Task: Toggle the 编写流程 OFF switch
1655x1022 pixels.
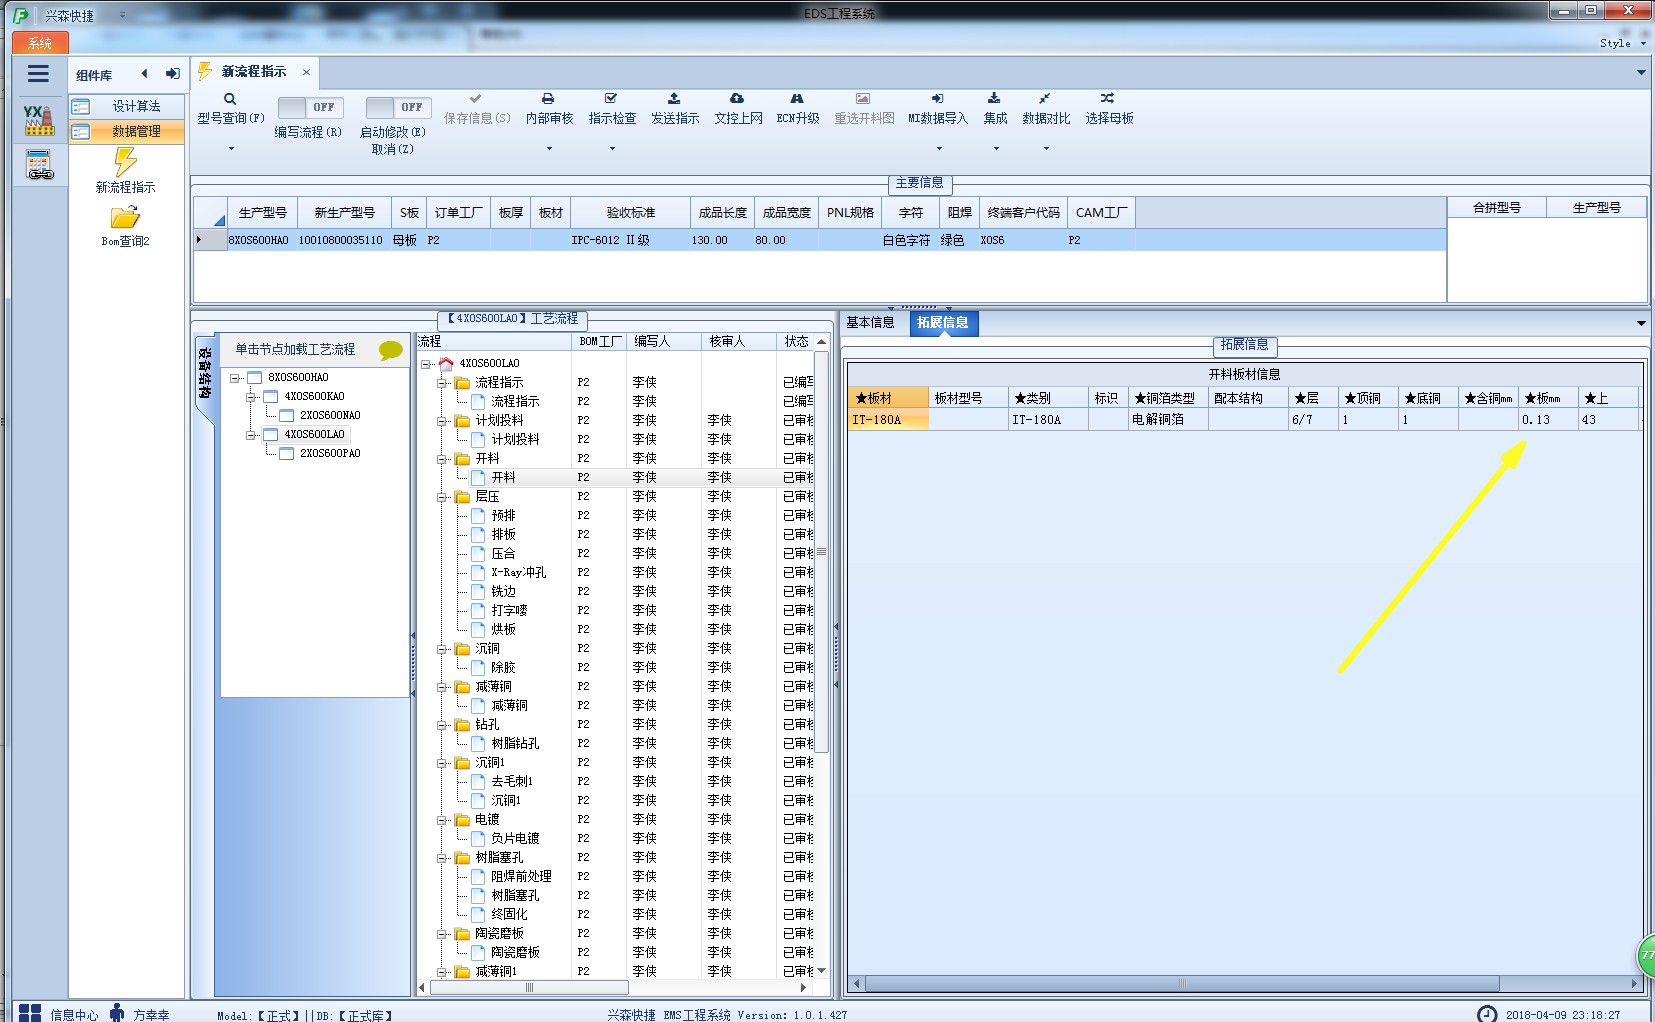Action: (311, 107)
